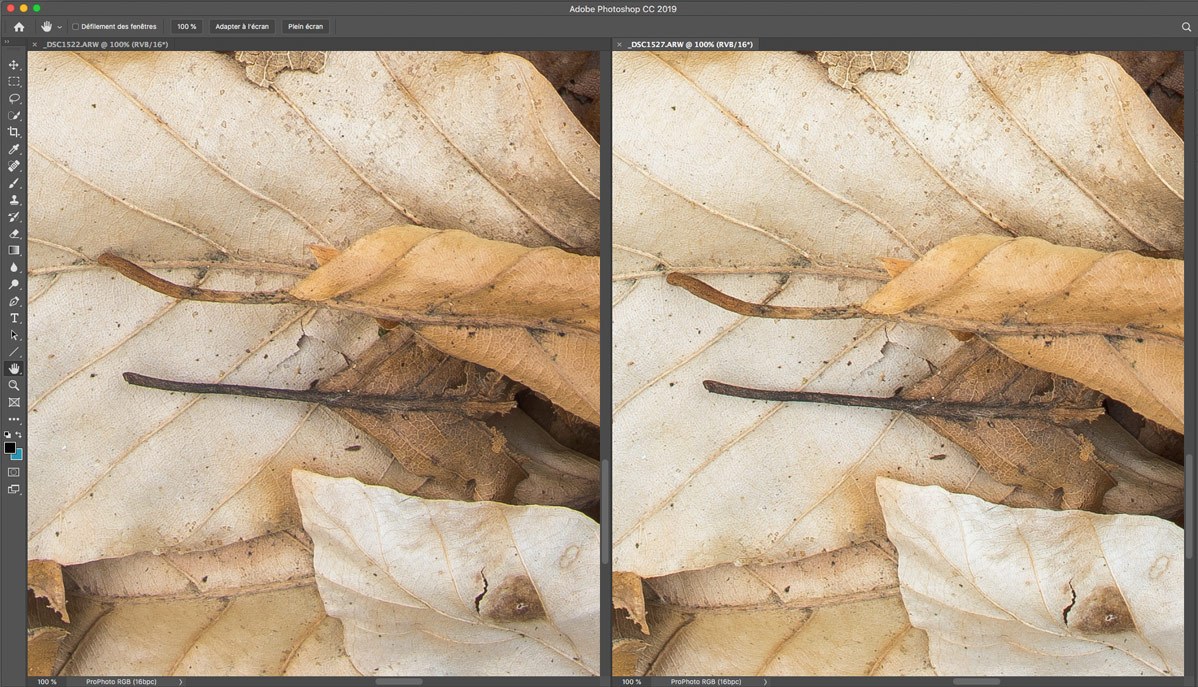Open Hand tool preset dropdown arrow
The height and width of the screenshot is (687, 1198).
click(x=59, y=27)
